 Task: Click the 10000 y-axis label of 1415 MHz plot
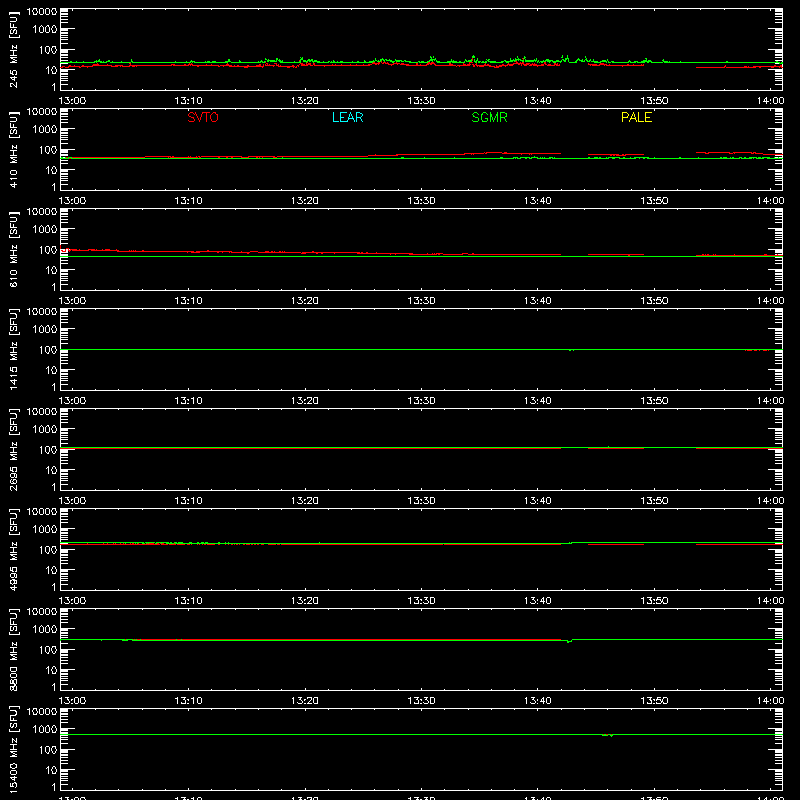pos(42,312)
